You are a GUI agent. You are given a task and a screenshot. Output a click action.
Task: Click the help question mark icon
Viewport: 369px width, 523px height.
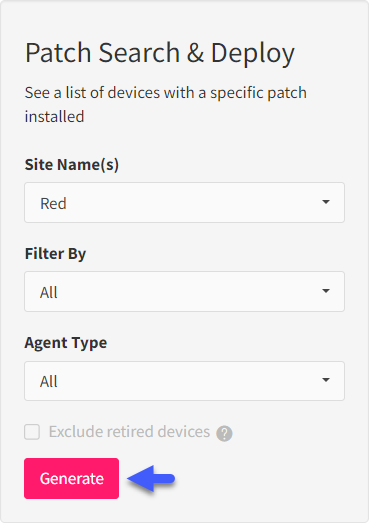pos(224,433)
